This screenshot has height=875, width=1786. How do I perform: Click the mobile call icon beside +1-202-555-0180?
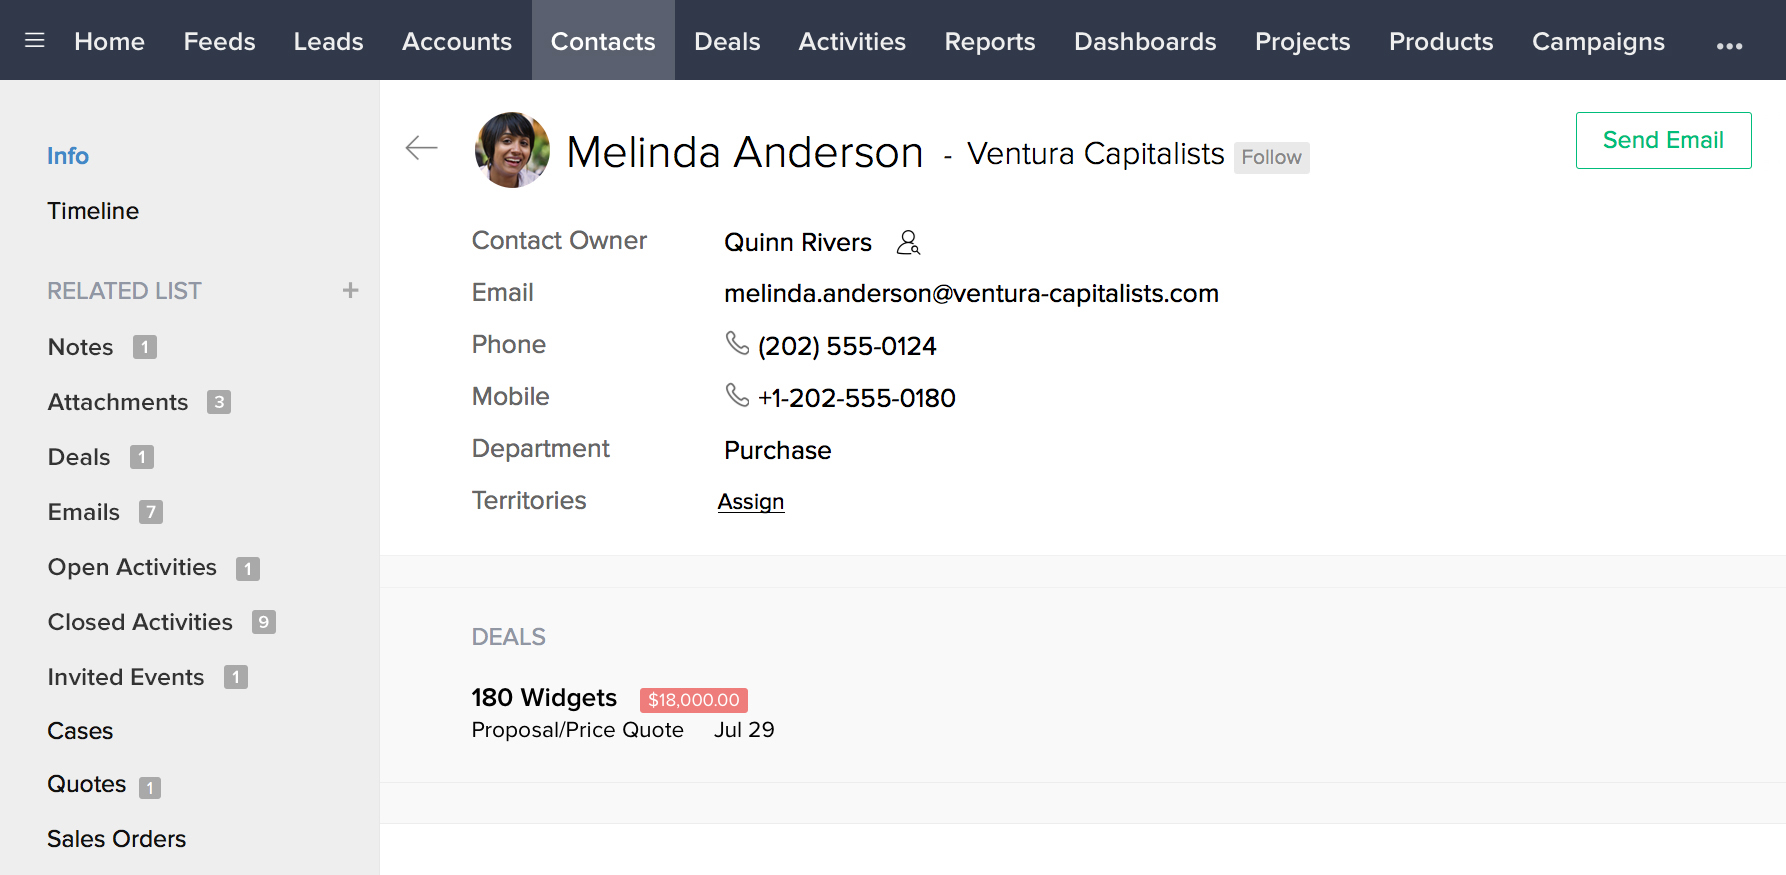[737, 396]
